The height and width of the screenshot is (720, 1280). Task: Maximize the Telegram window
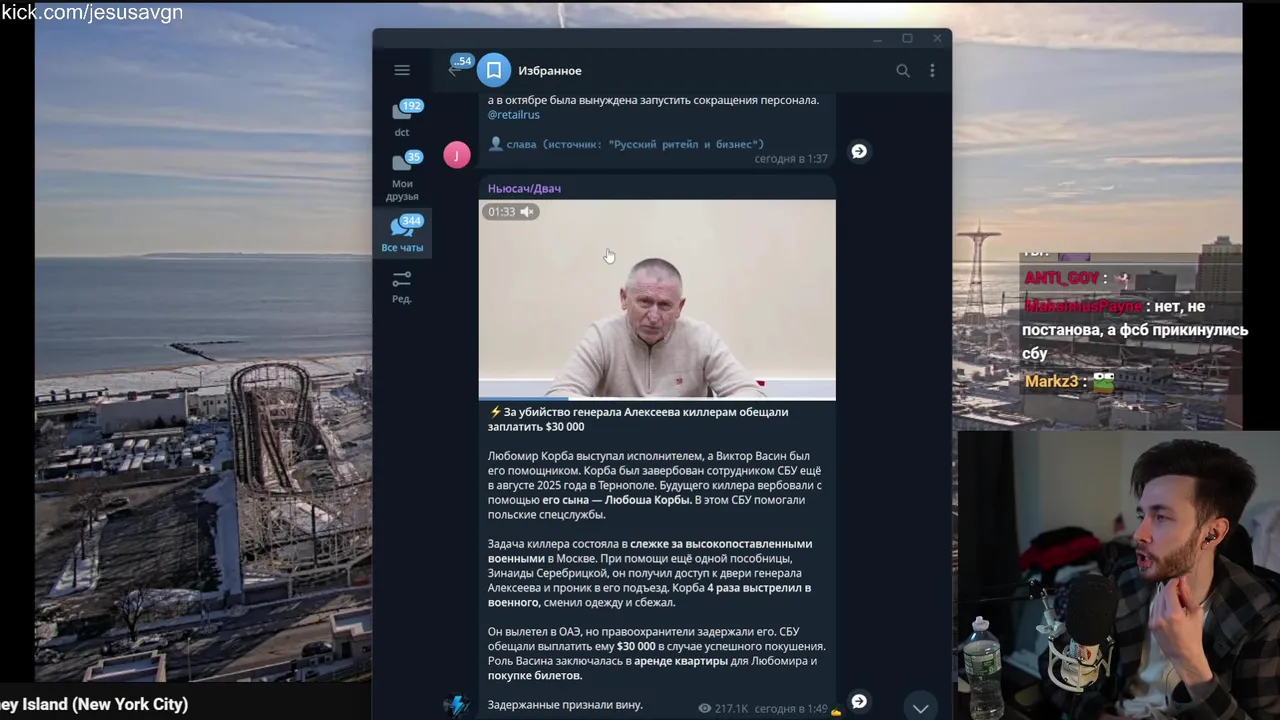click(x=907, y=39)
